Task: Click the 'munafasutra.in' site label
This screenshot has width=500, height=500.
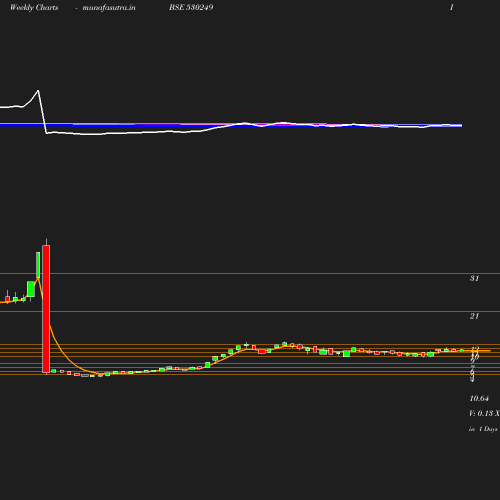Action: pos(109,7)
